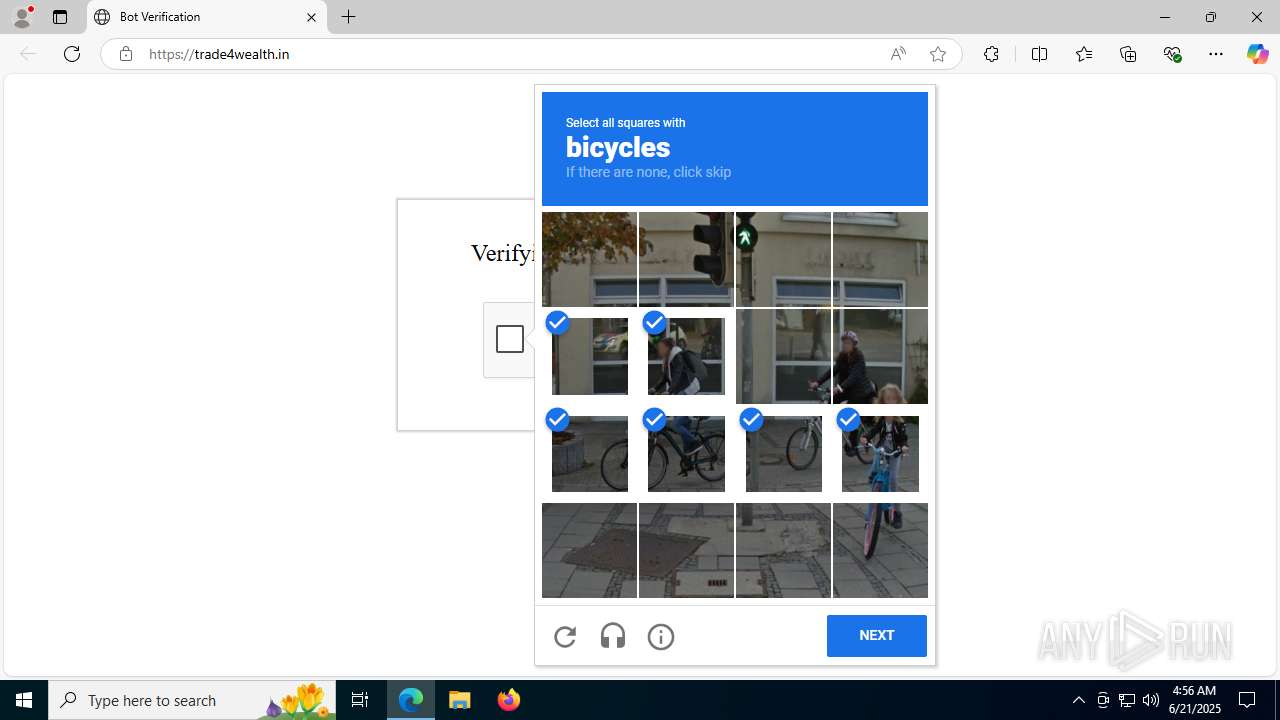The width and height of the screenshot is (1280, 720).
Task: Select the green pedestrian signal tile
Action: (783, 259)
